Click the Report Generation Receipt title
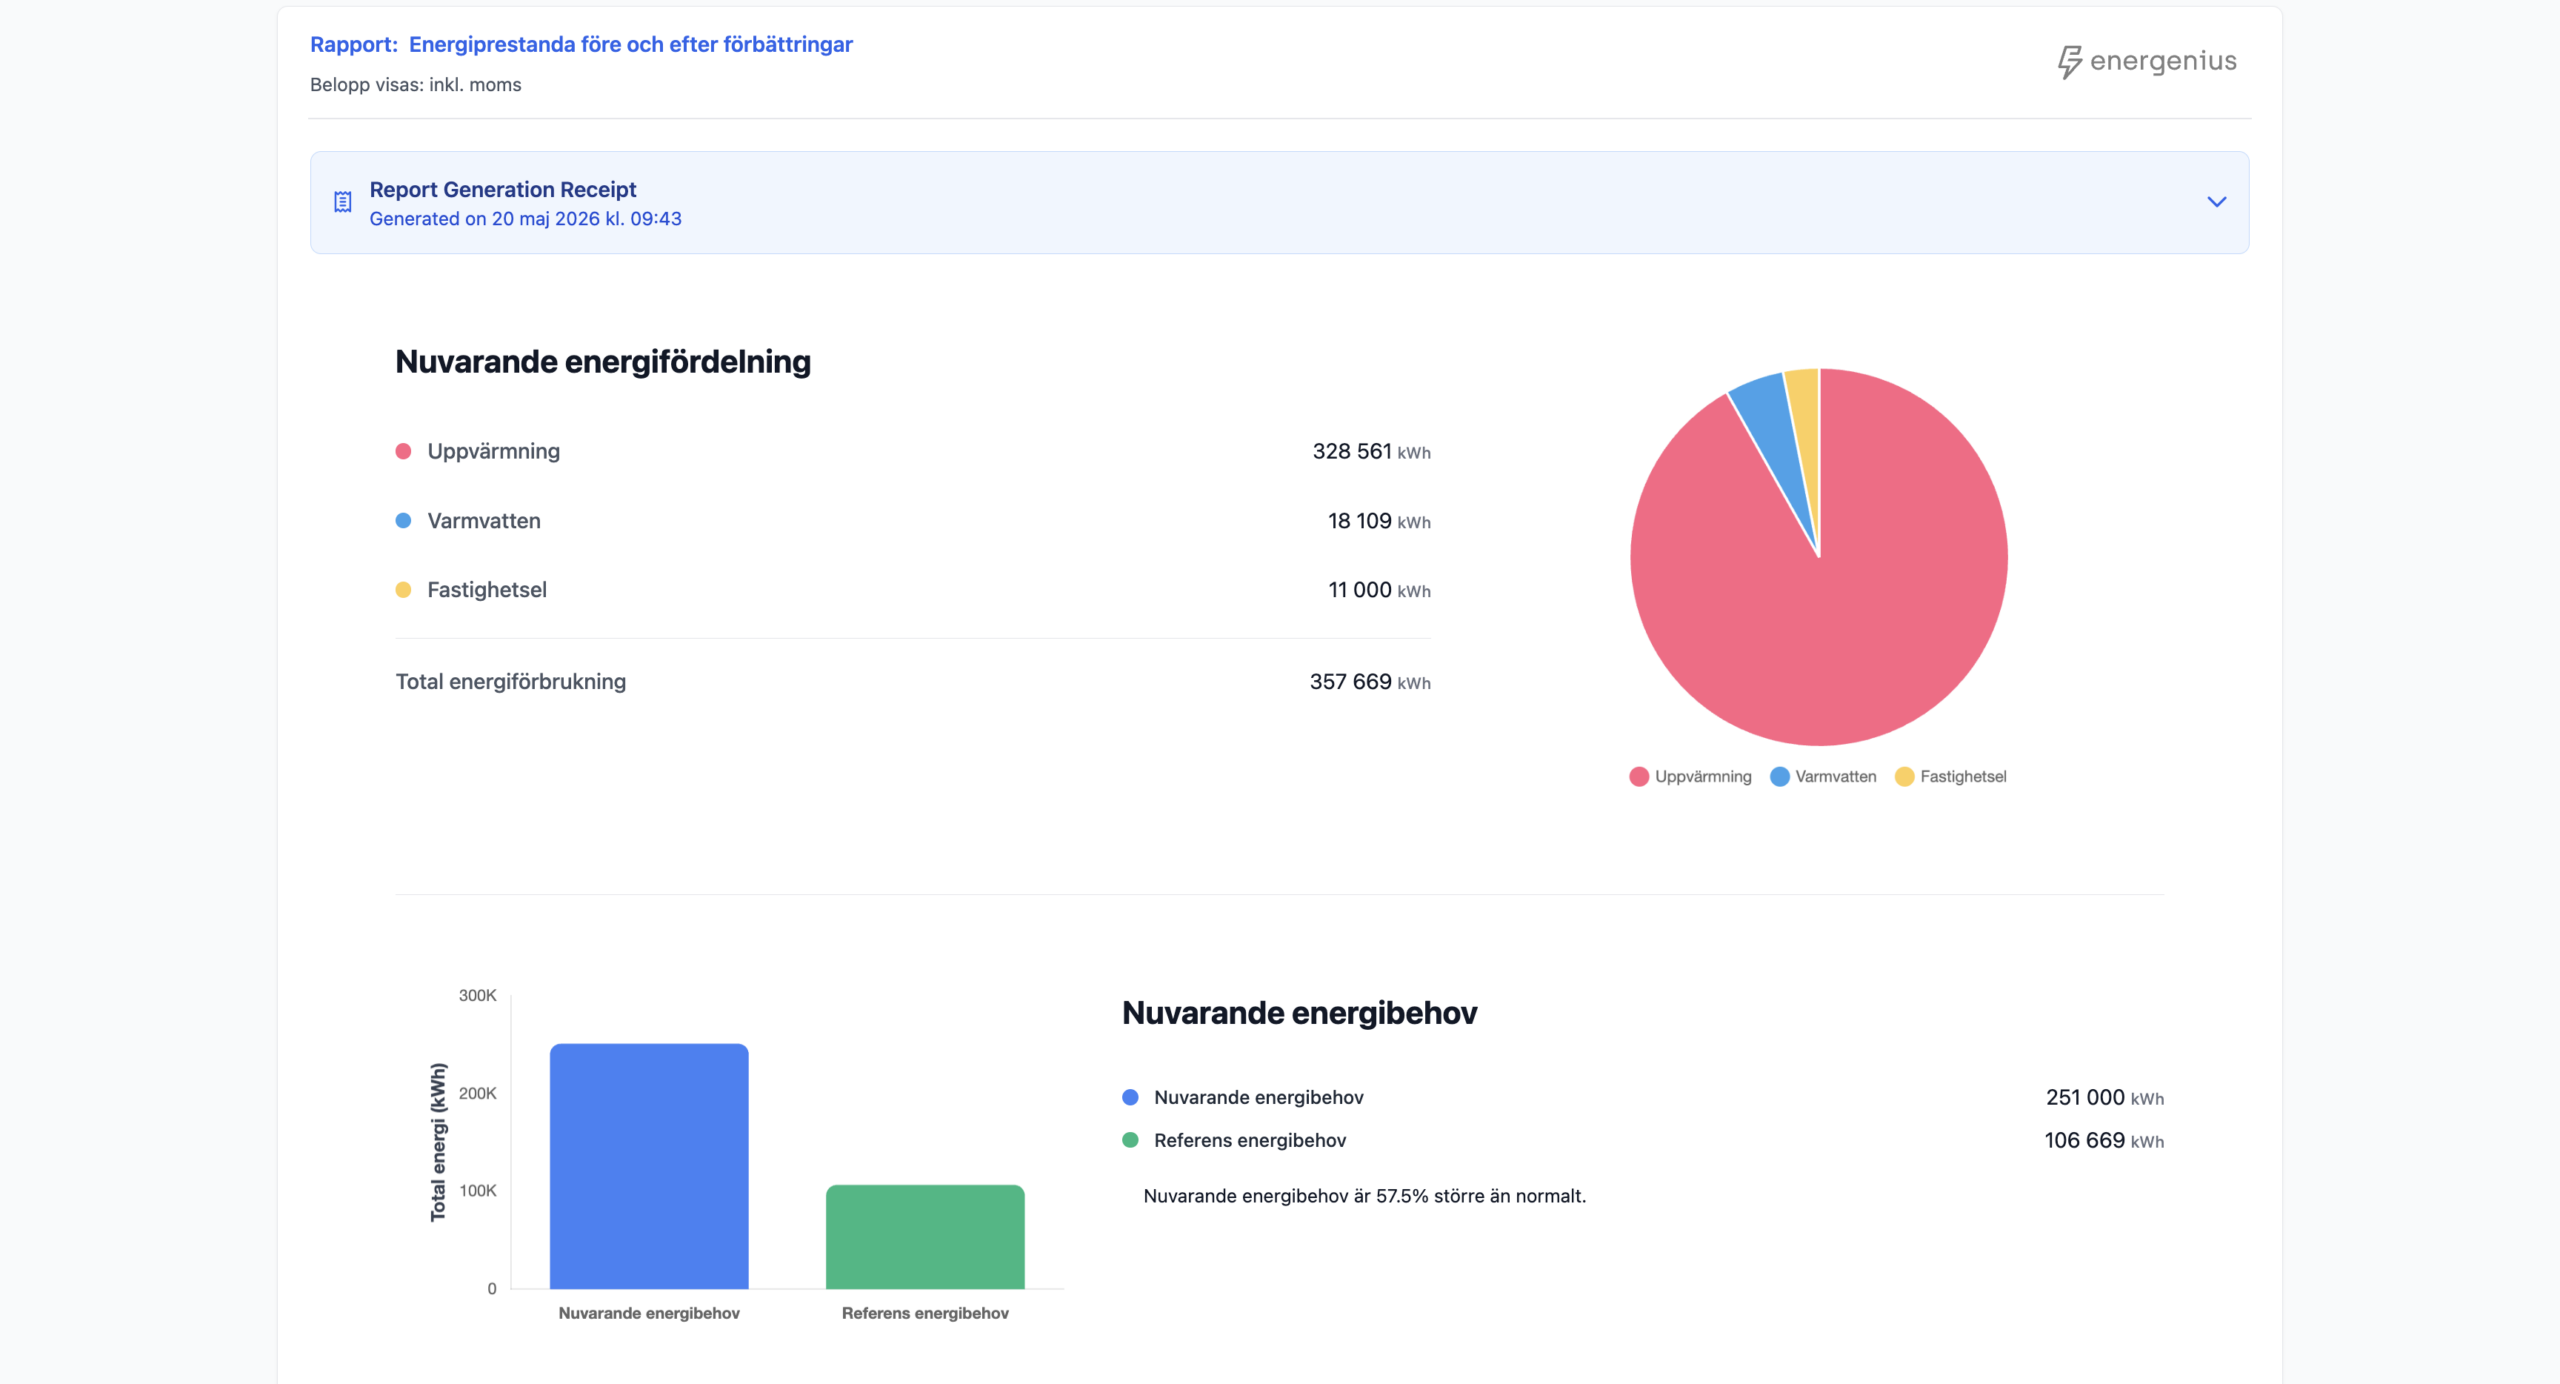2560x1384 pixels. [x=503, y=189]
